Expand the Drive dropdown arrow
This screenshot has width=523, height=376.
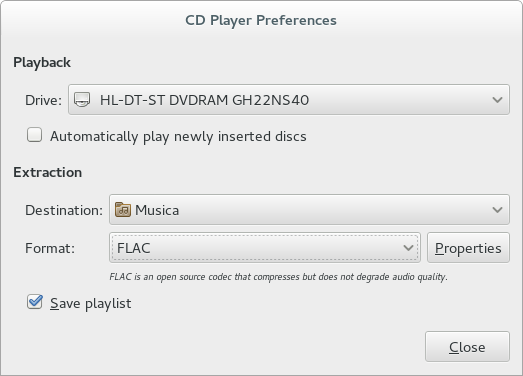pyautogui.click(x=497, y=99)
